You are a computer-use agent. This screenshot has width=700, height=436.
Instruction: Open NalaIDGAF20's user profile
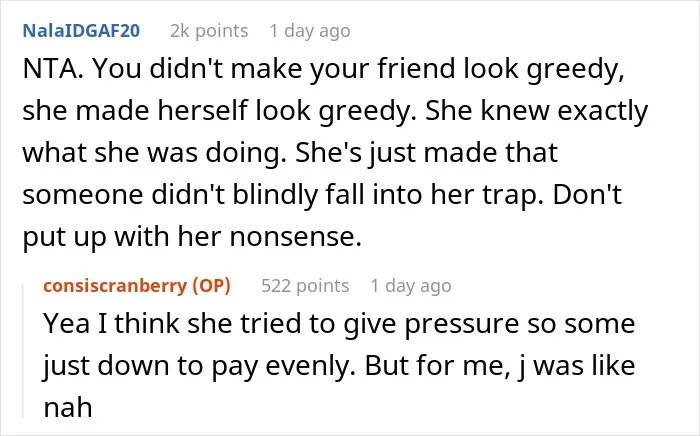81,31
